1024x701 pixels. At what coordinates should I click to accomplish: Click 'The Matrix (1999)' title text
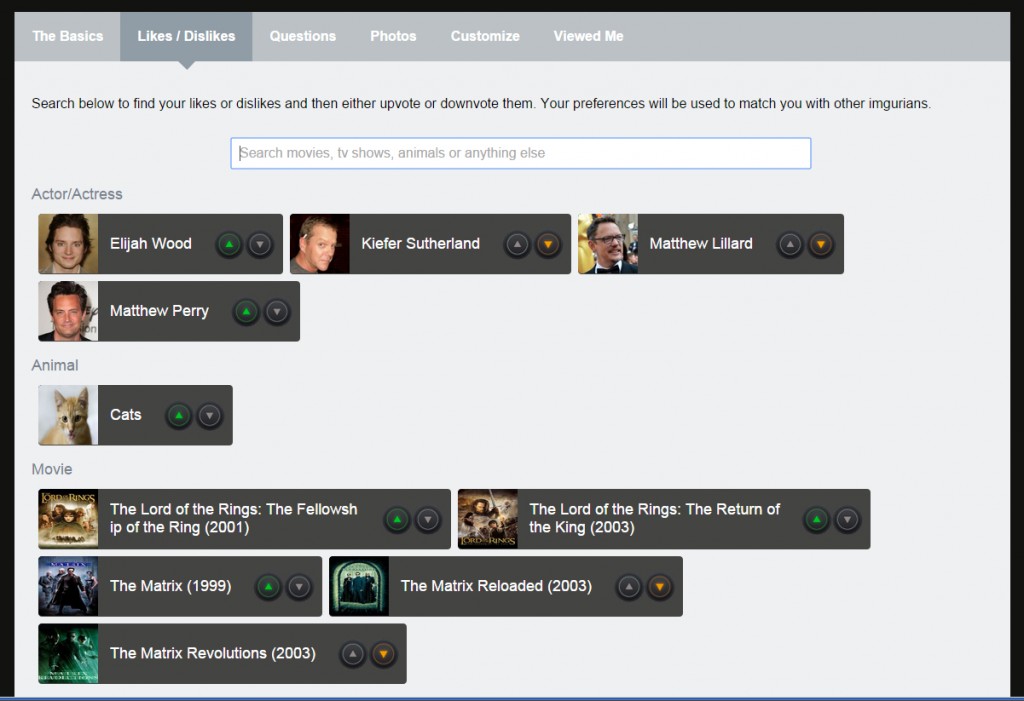170,586
